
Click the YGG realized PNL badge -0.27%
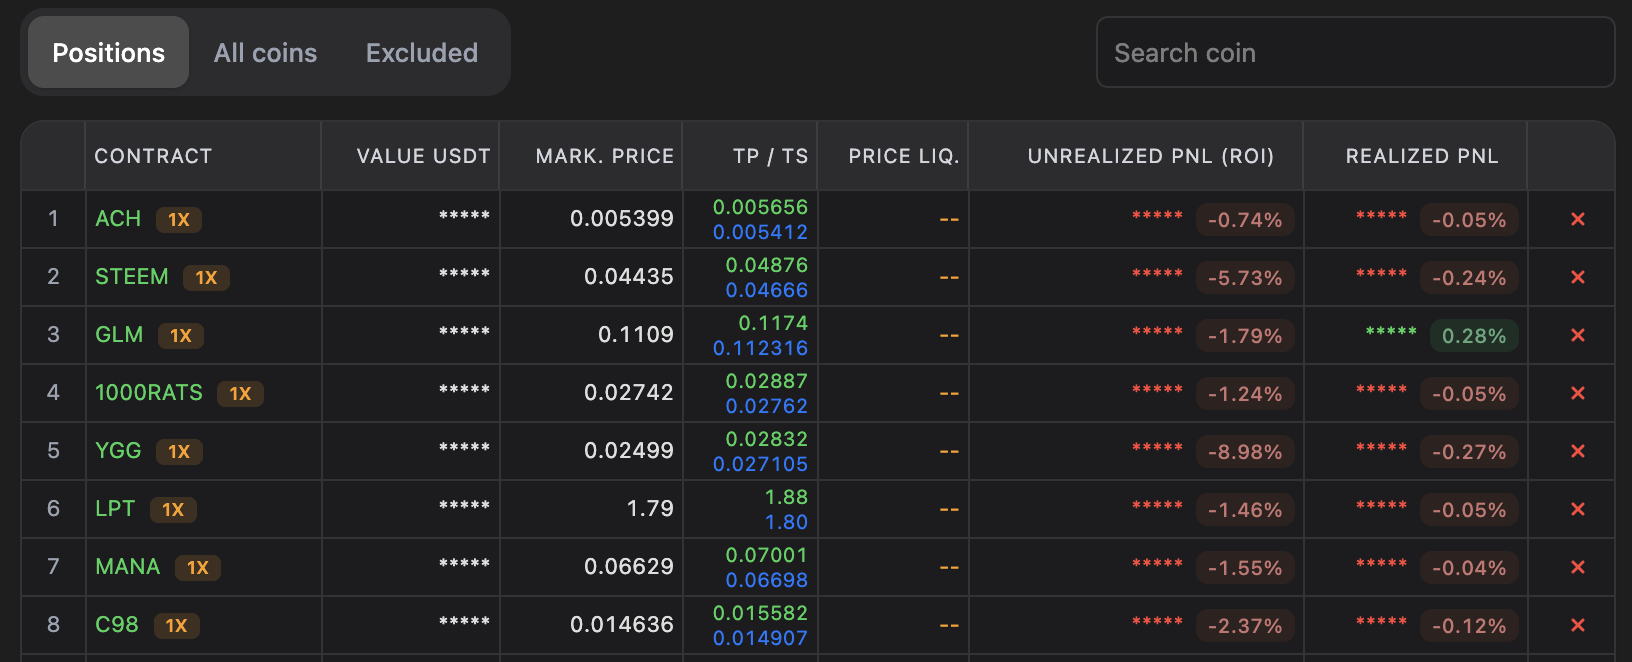coord(1469,452)
